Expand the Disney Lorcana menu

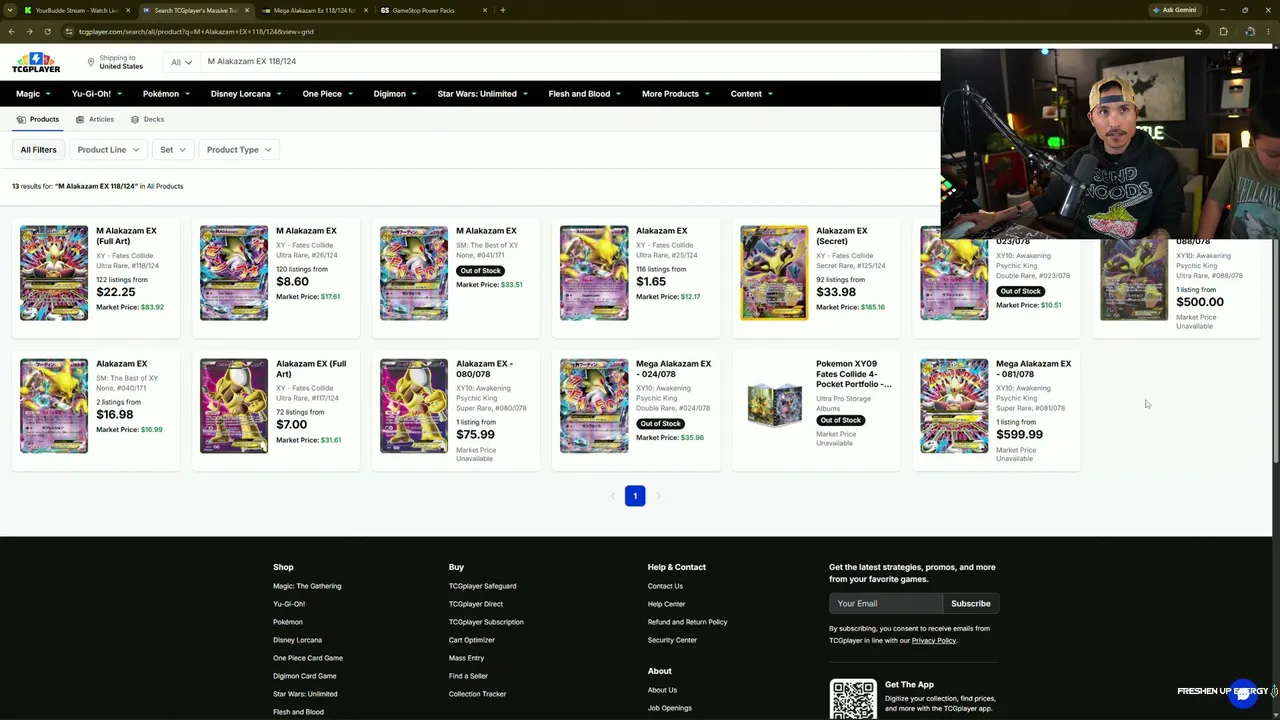coord(246,94)
